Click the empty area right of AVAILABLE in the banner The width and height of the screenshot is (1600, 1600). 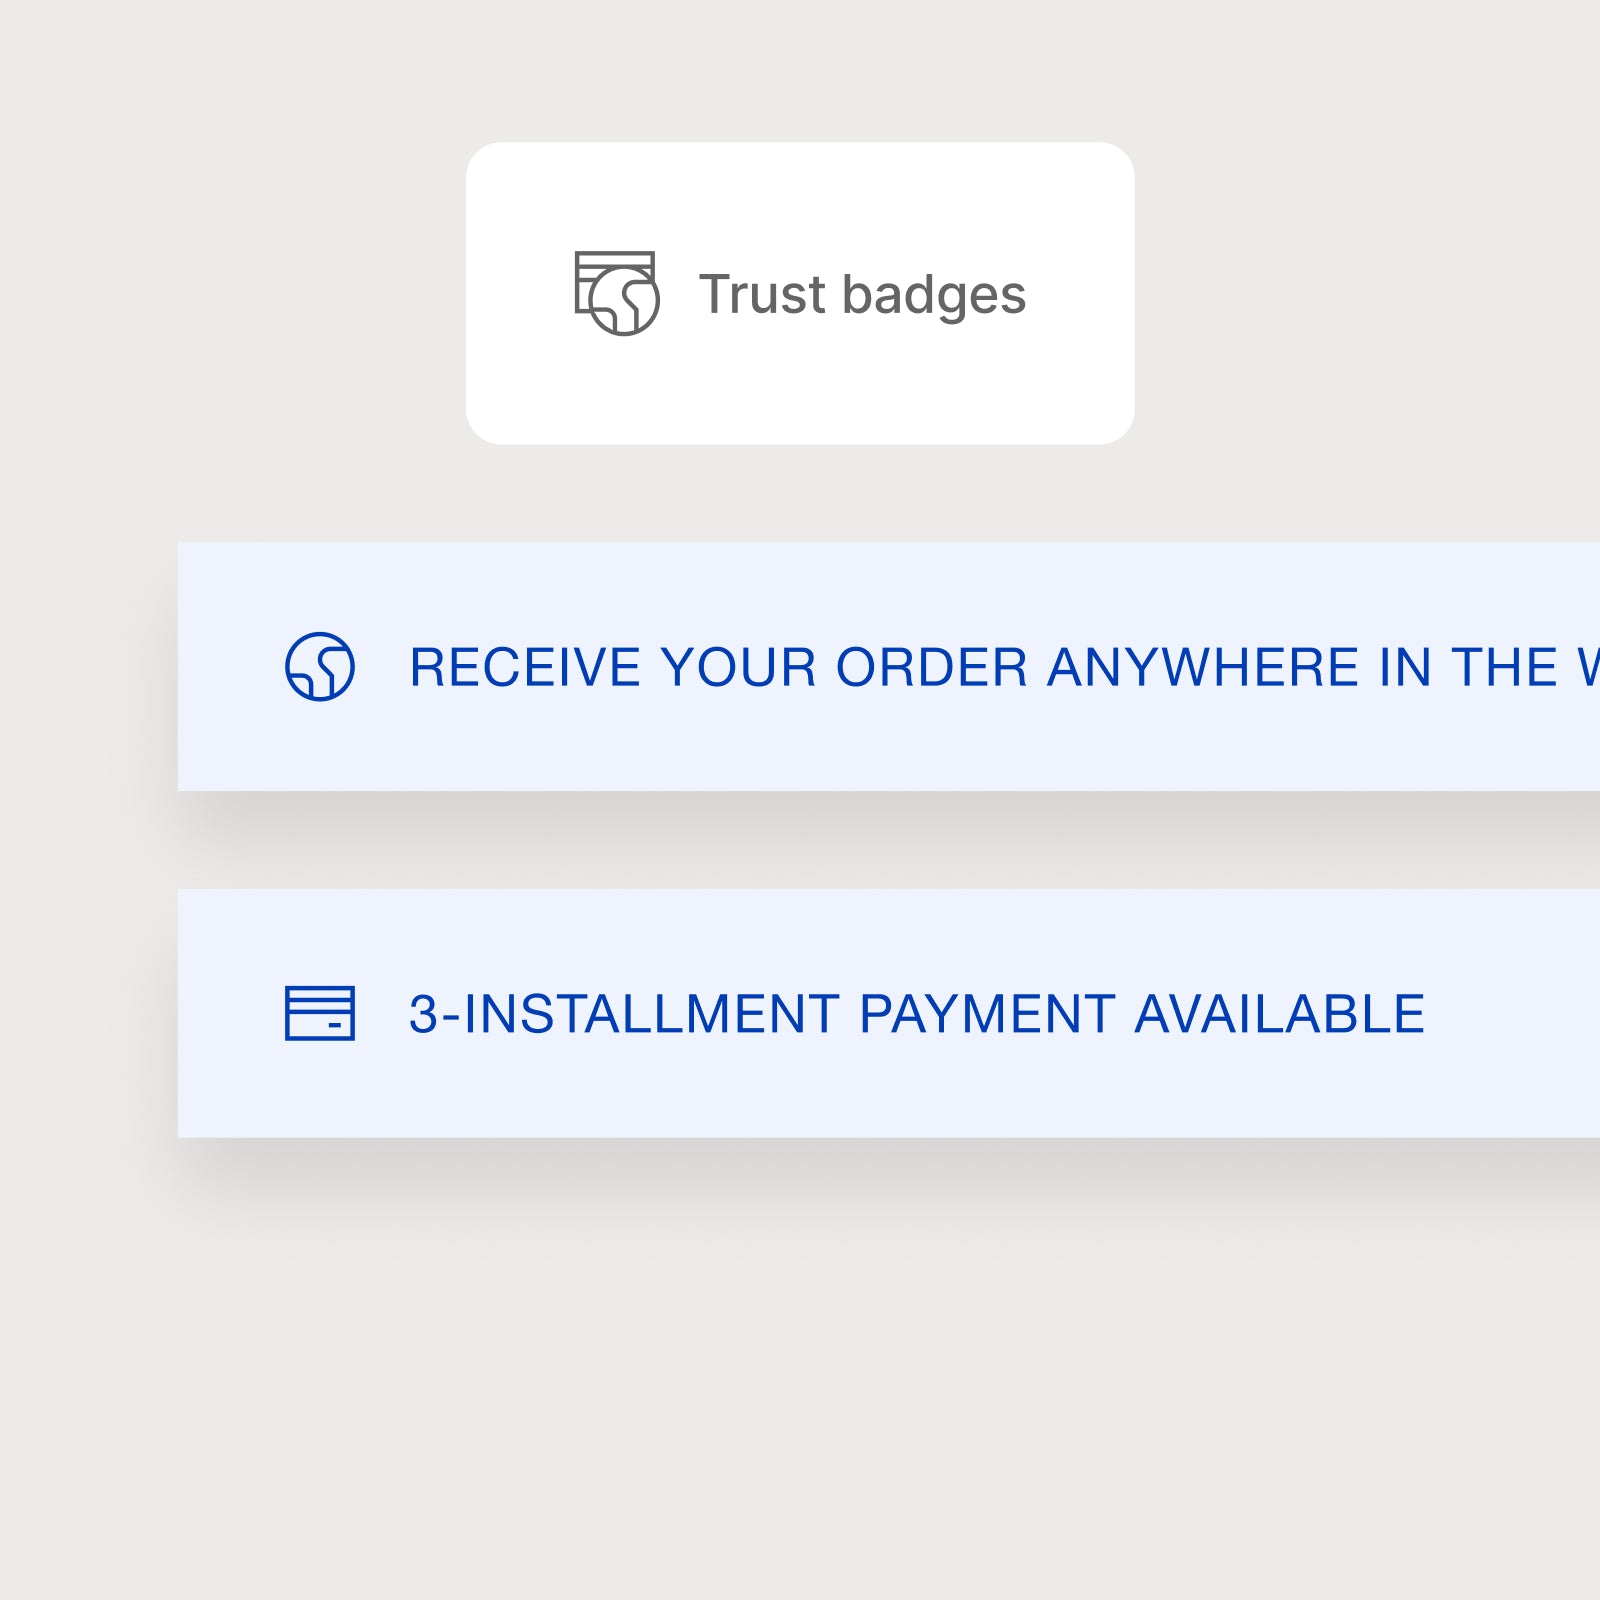(1513, 1013)
